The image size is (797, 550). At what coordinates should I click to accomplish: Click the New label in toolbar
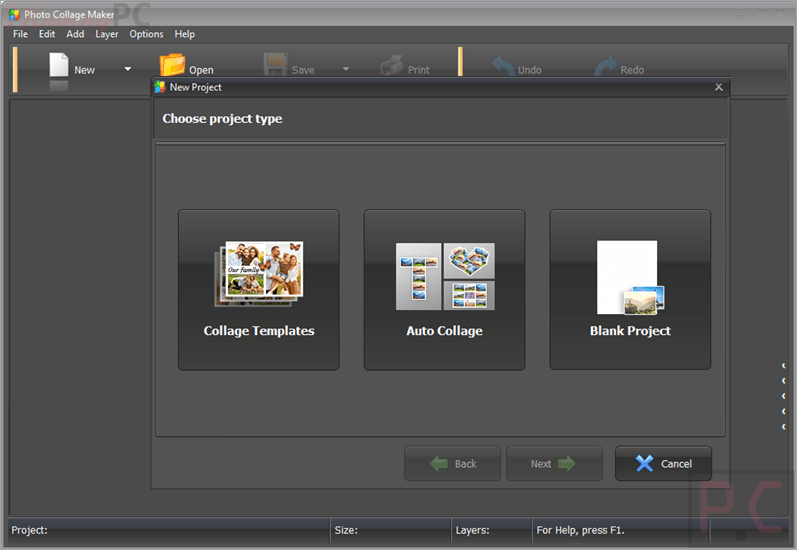tap(84, 70)
